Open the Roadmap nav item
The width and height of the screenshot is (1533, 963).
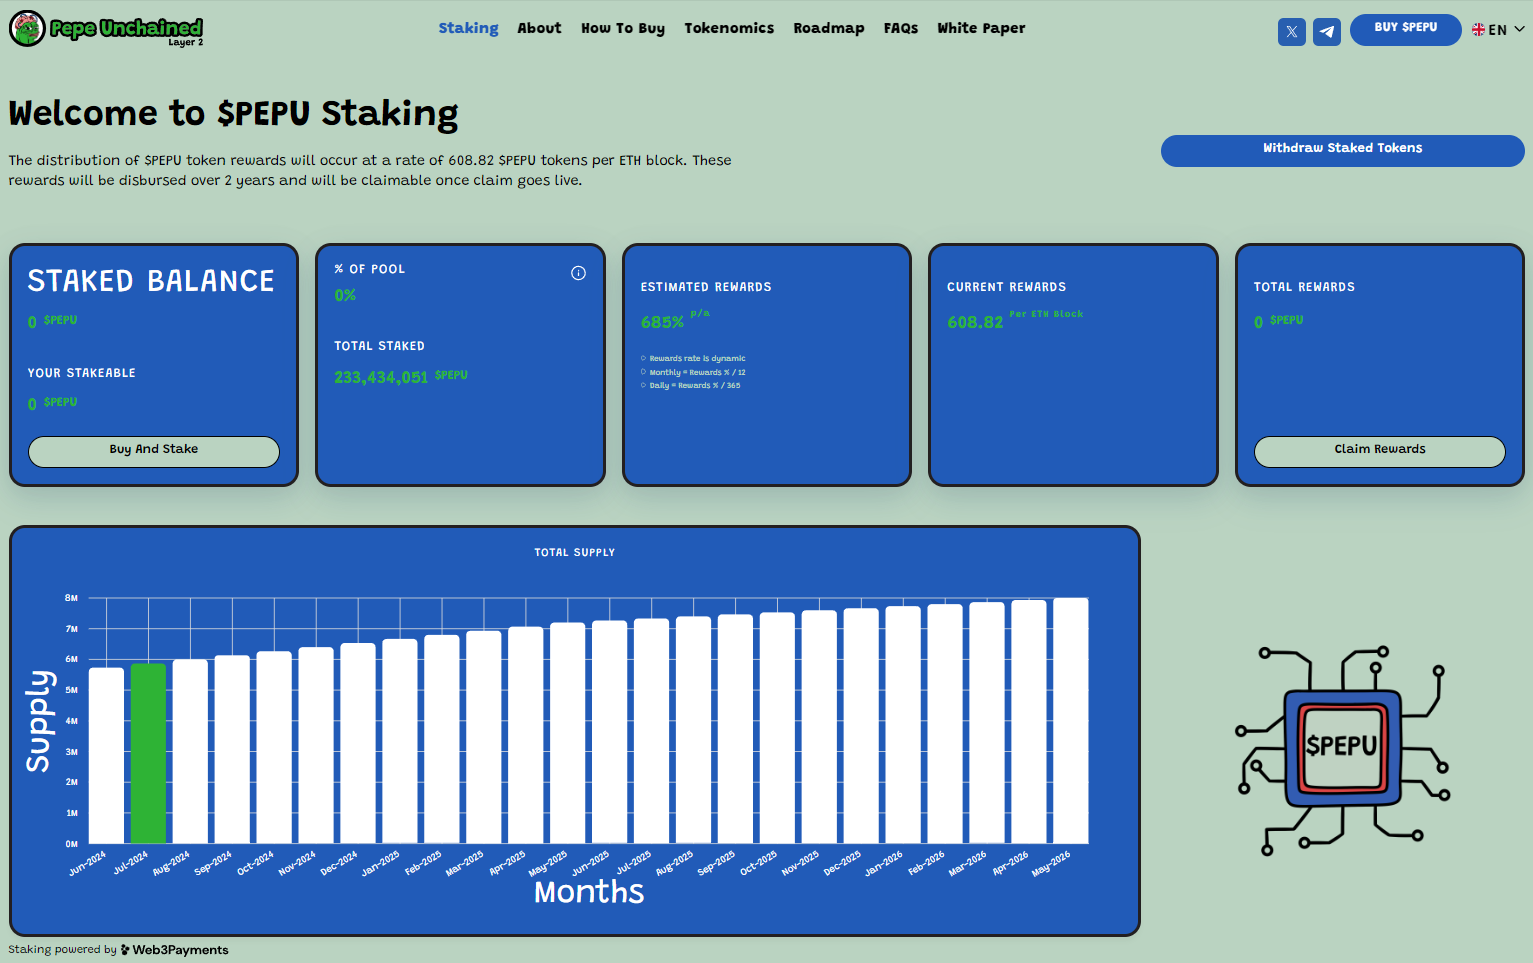829,28
